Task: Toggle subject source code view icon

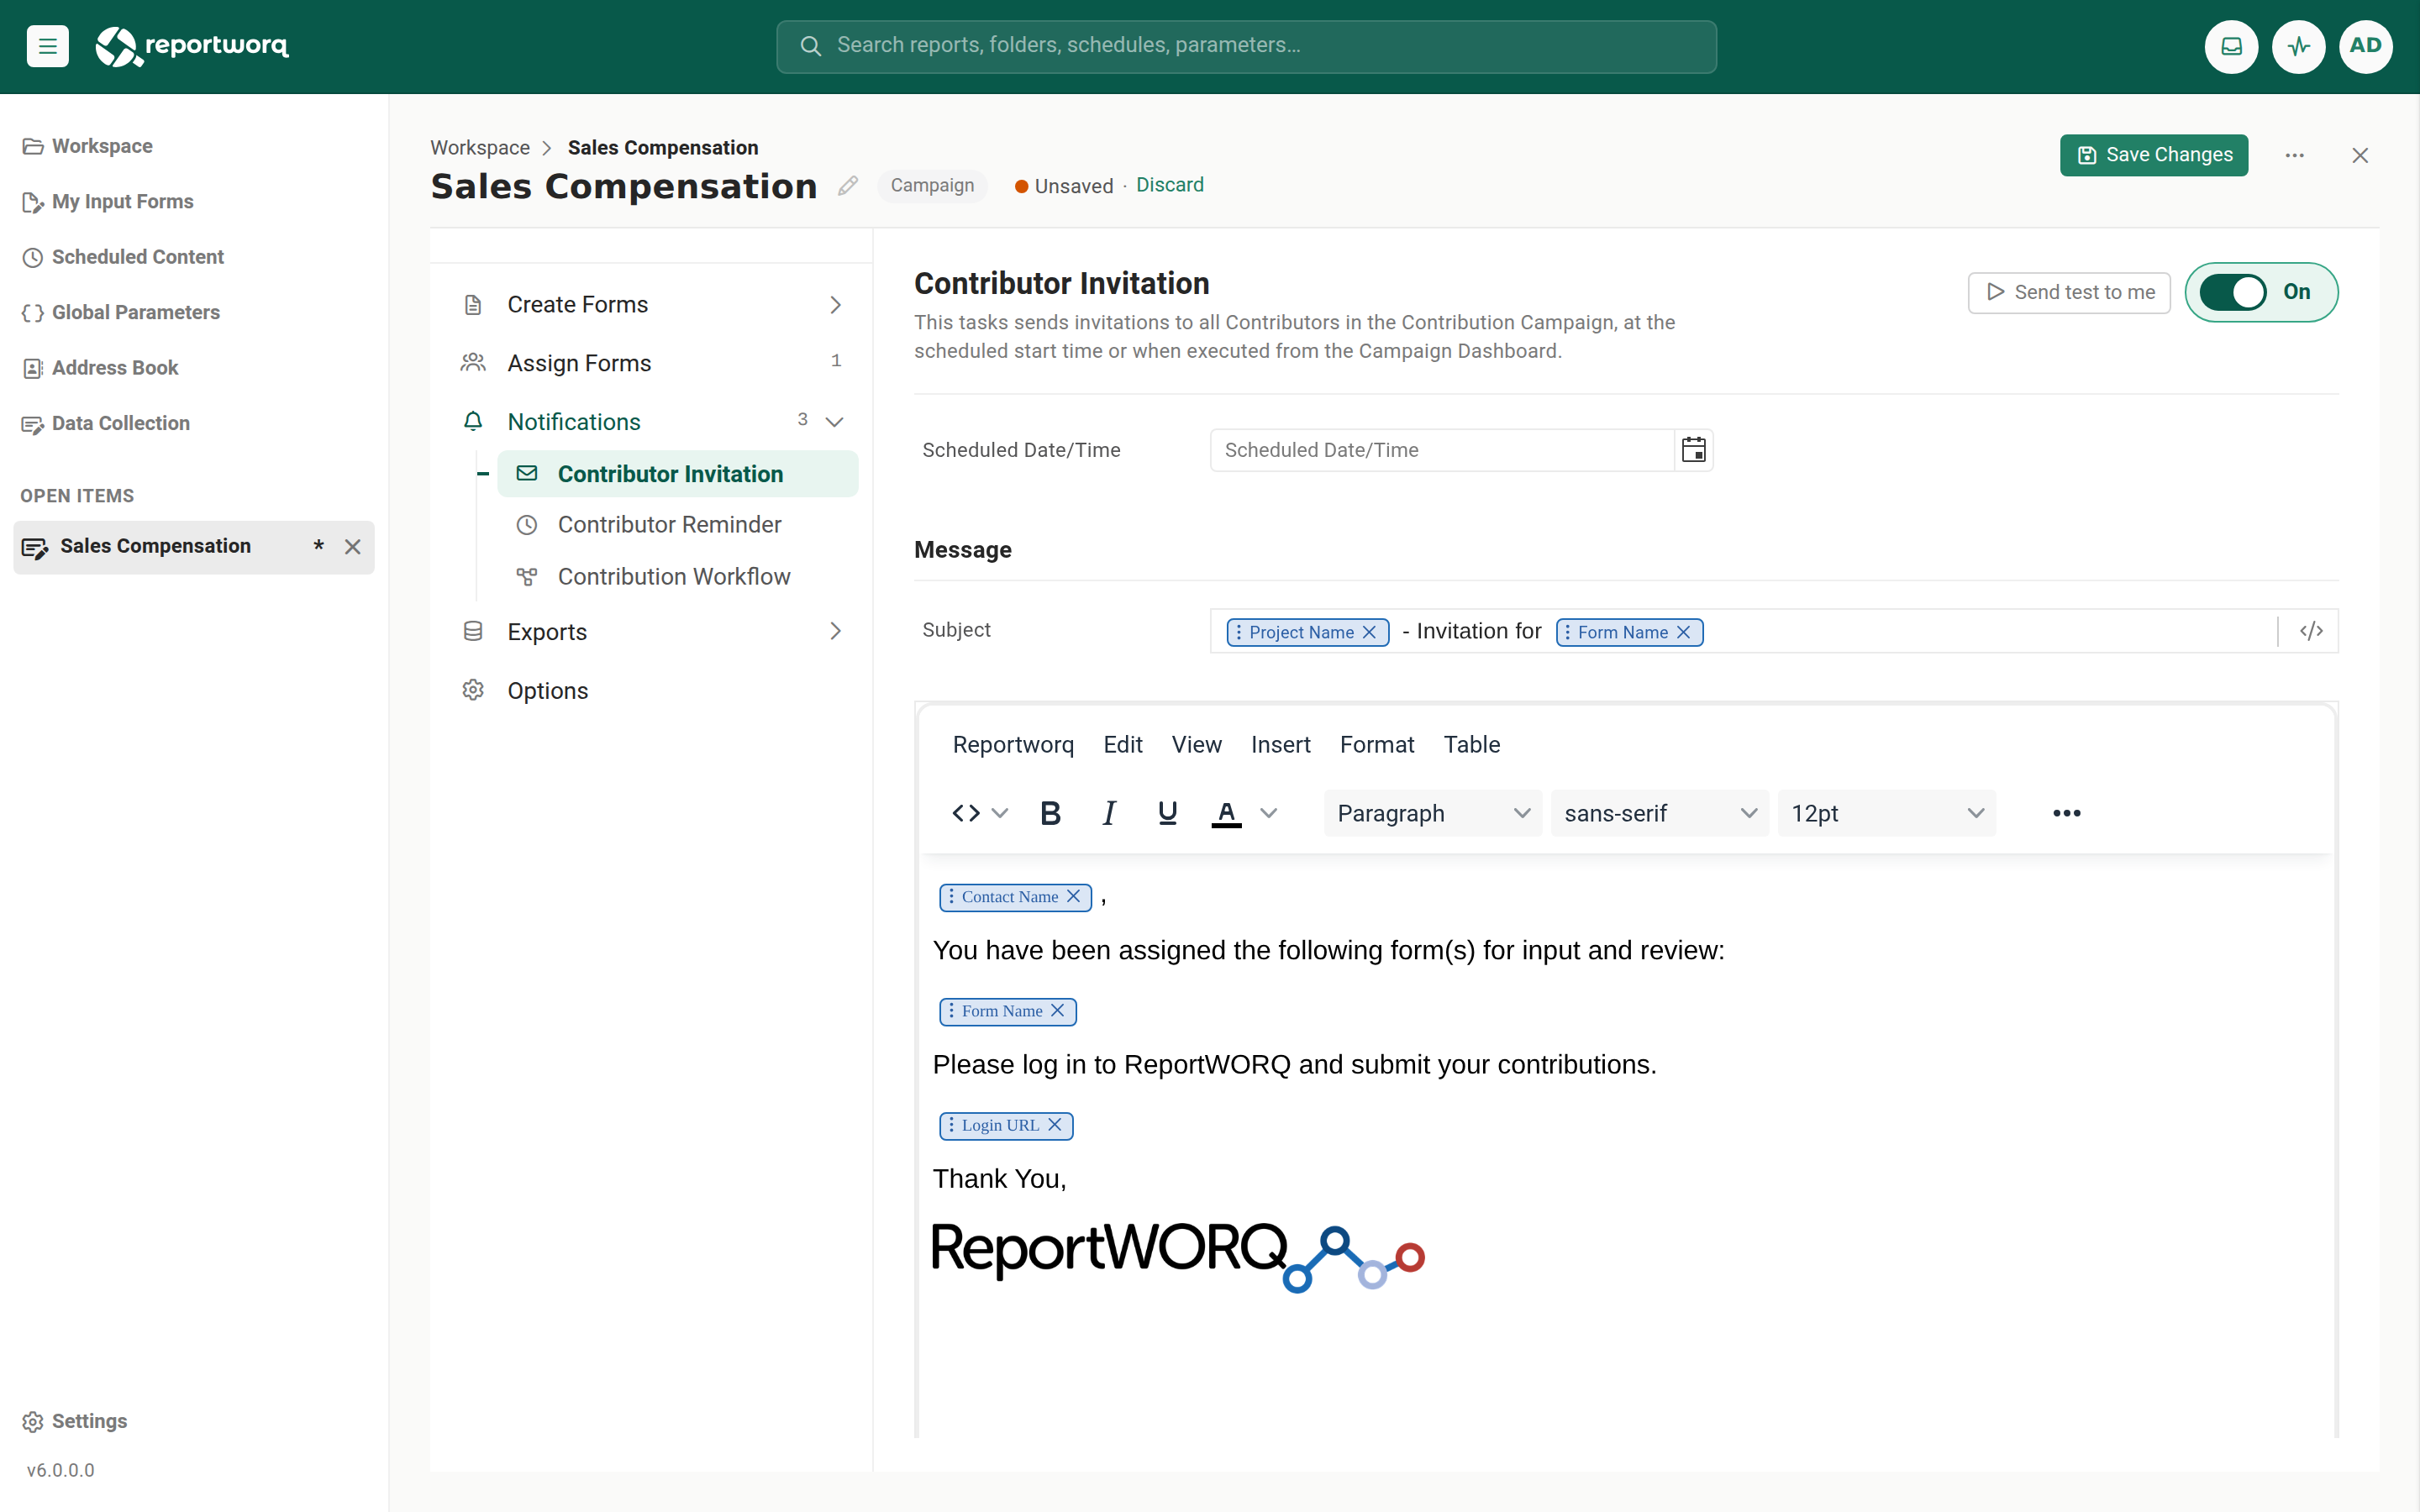Action: coord(2310,631)
